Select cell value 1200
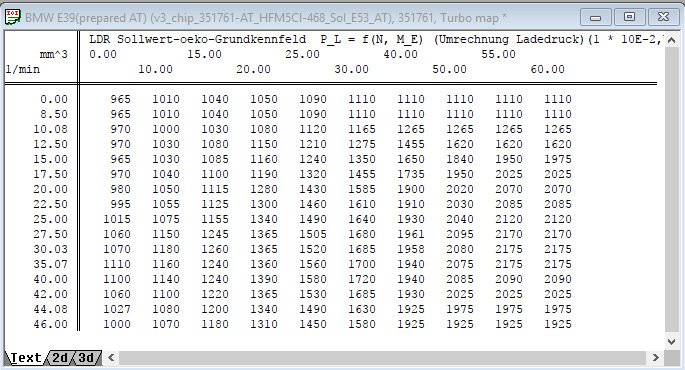 coord(215,309)
